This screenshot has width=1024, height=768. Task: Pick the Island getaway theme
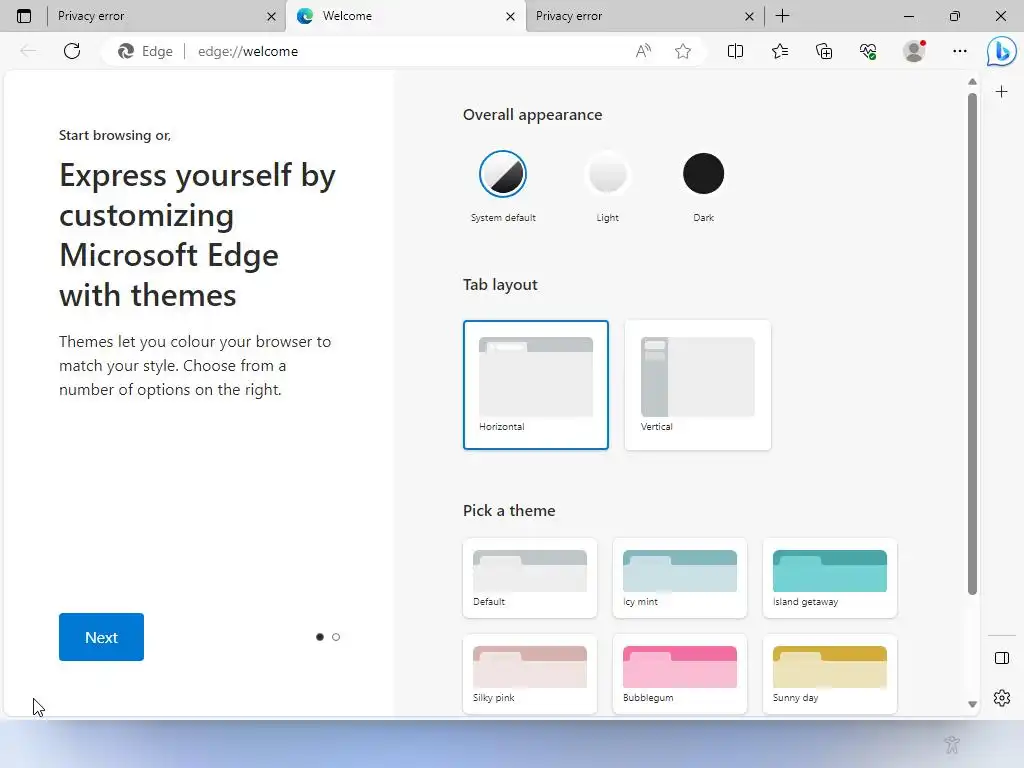pos(830,578)
